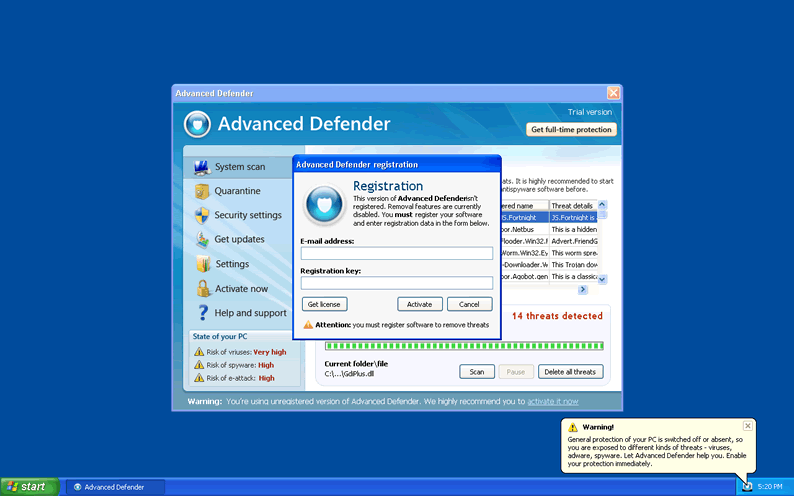Screen dimensions: 794x496
Task: Open Security settings from sidebar
Action: (247, 215)
